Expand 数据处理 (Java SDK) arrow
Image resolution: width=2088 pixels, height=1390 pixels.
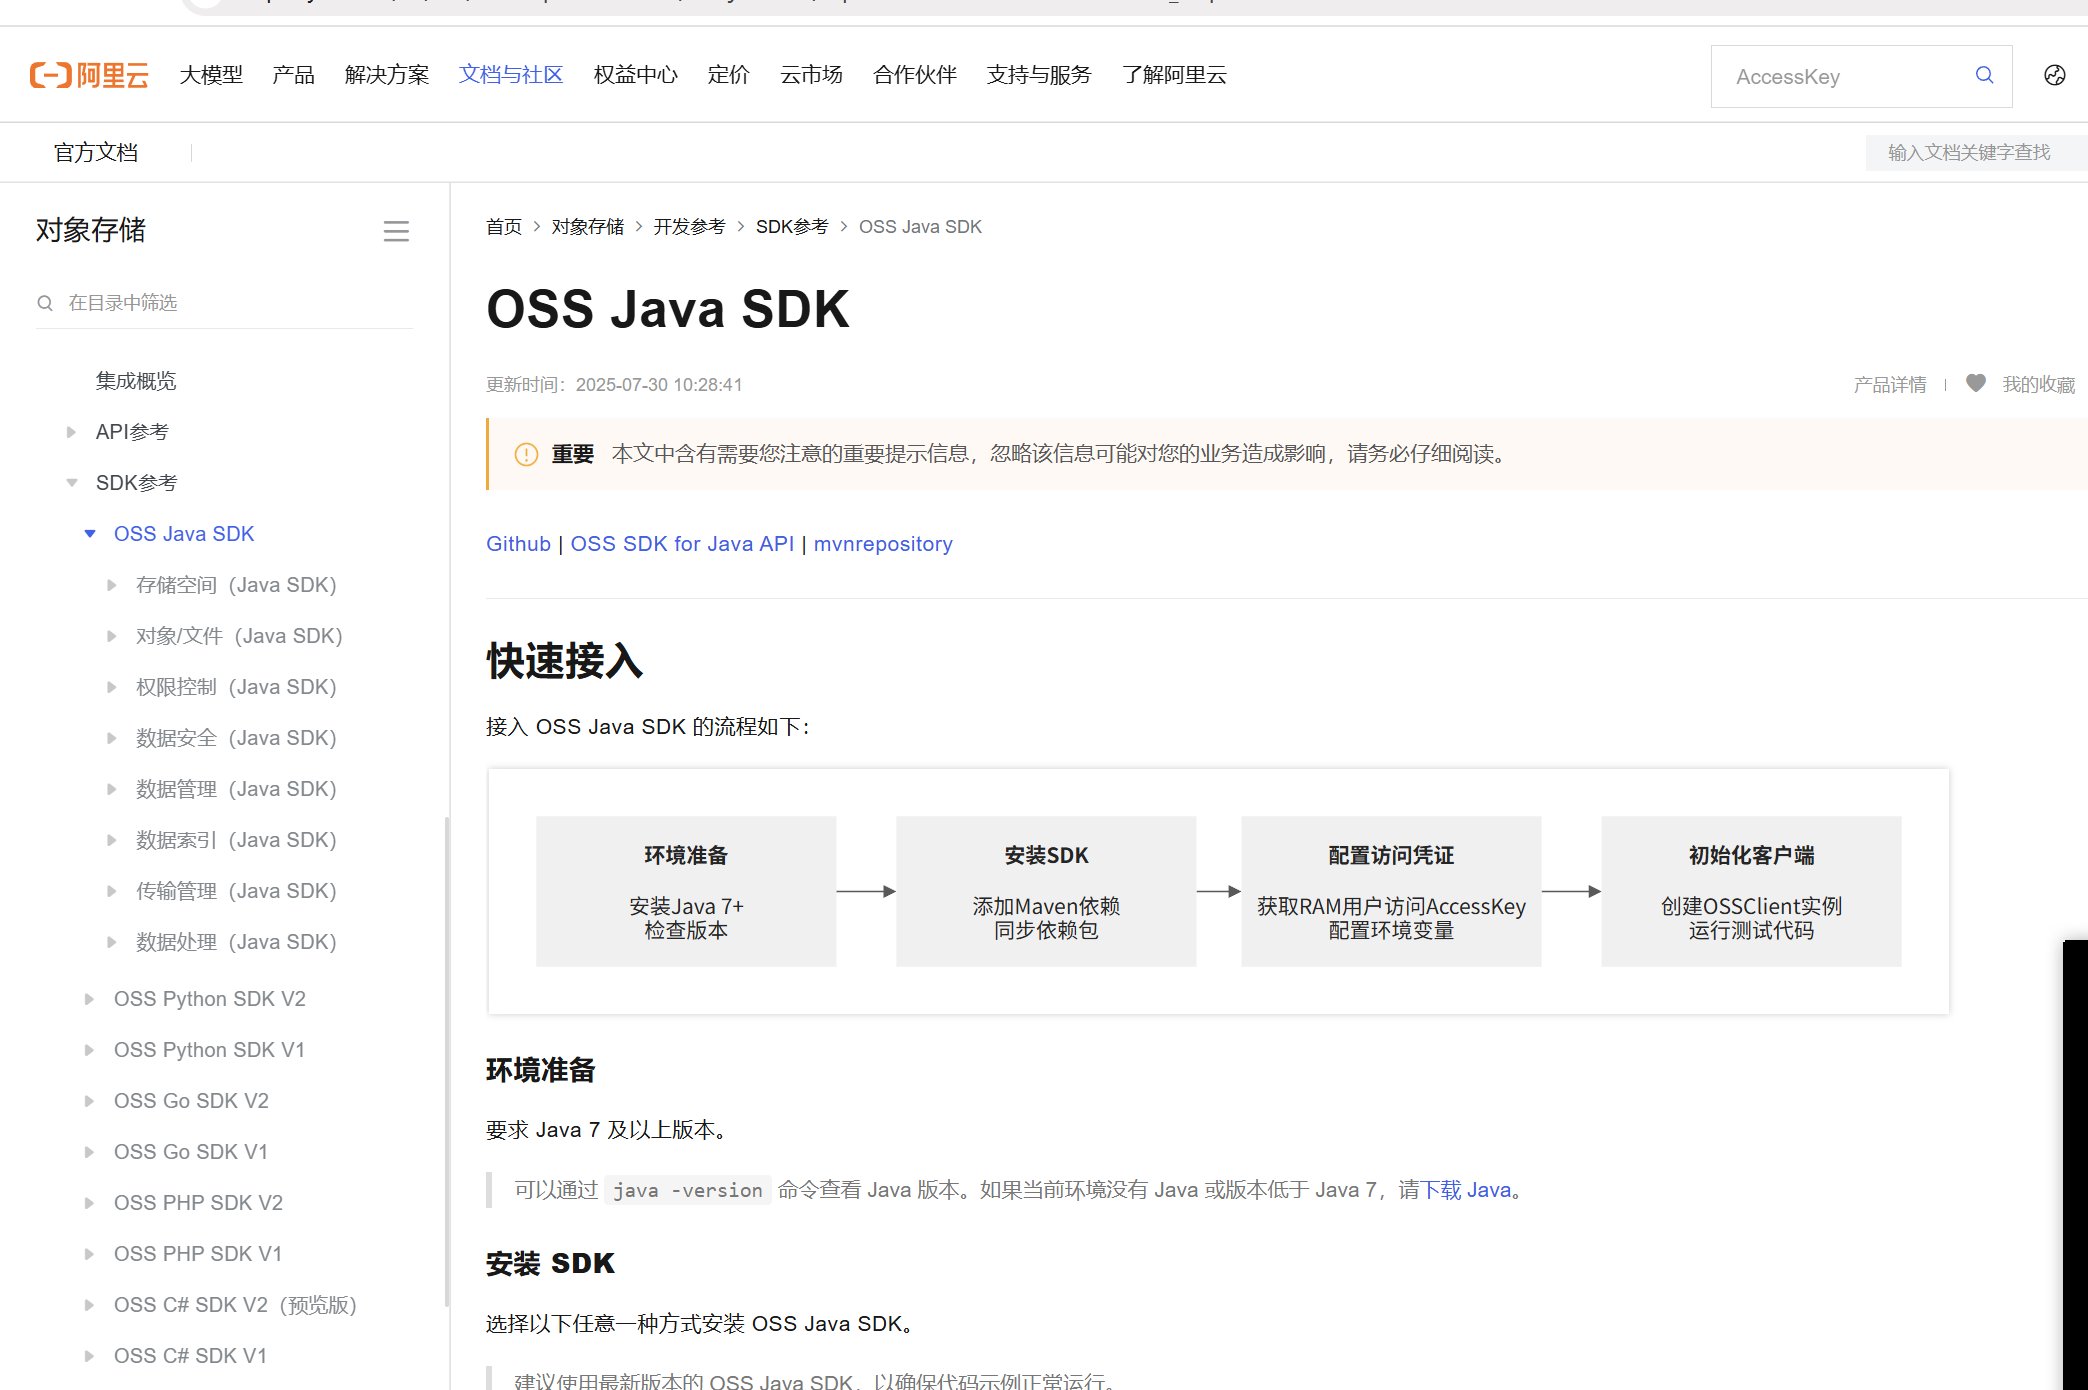click(112, 942)
